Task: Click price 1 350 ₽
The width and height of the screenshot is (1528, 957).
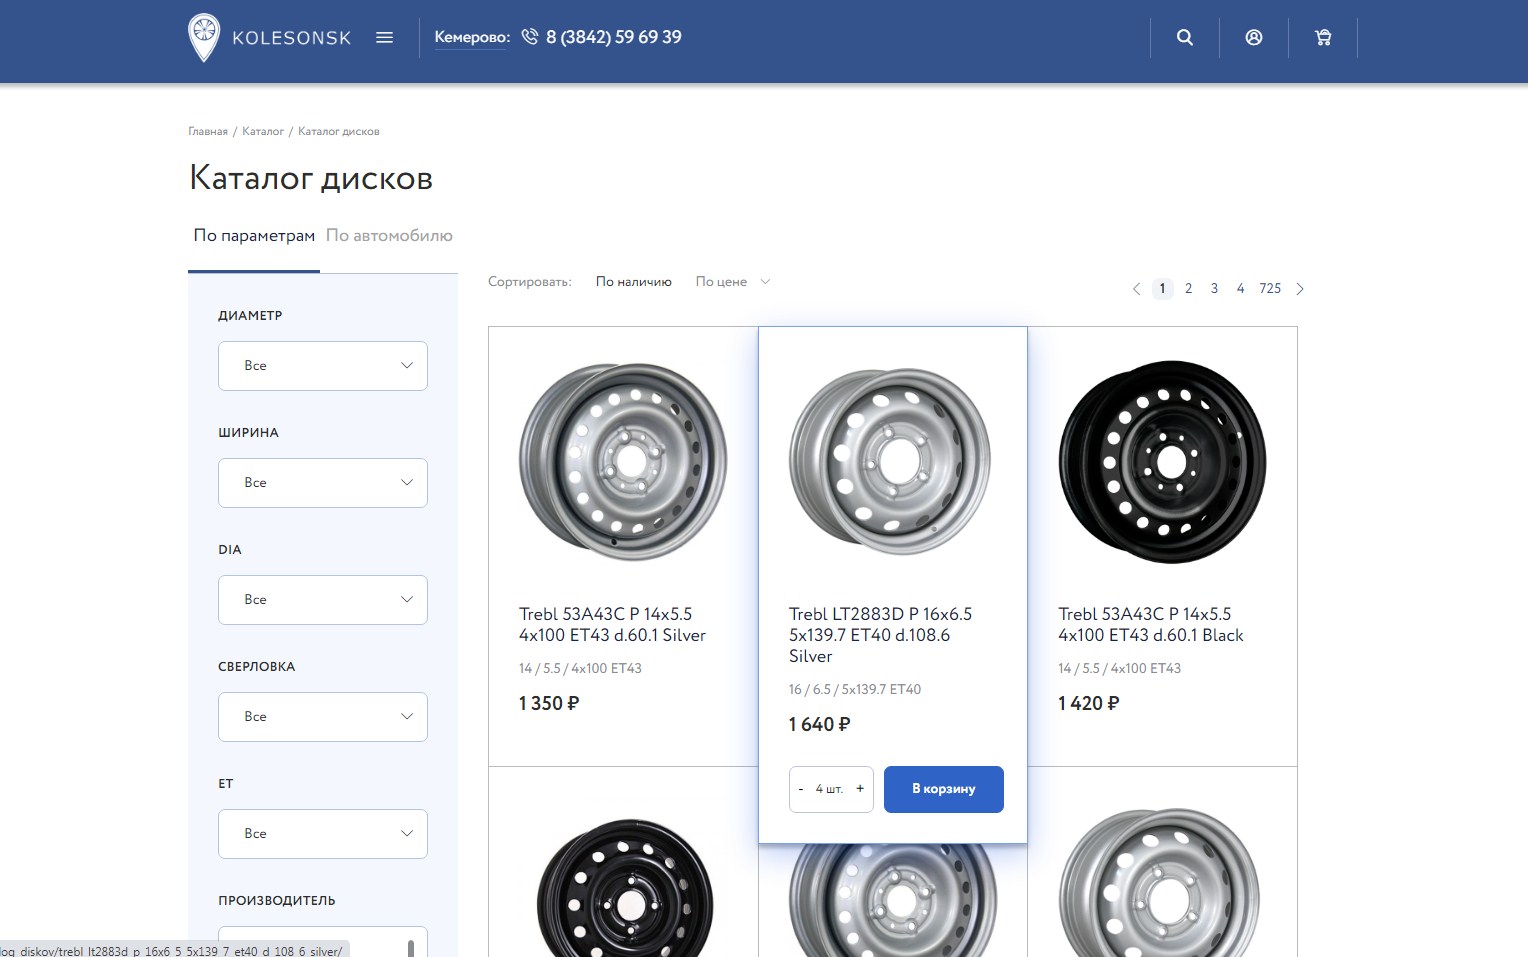Action: pyautogui.click(x=549, y=704)
